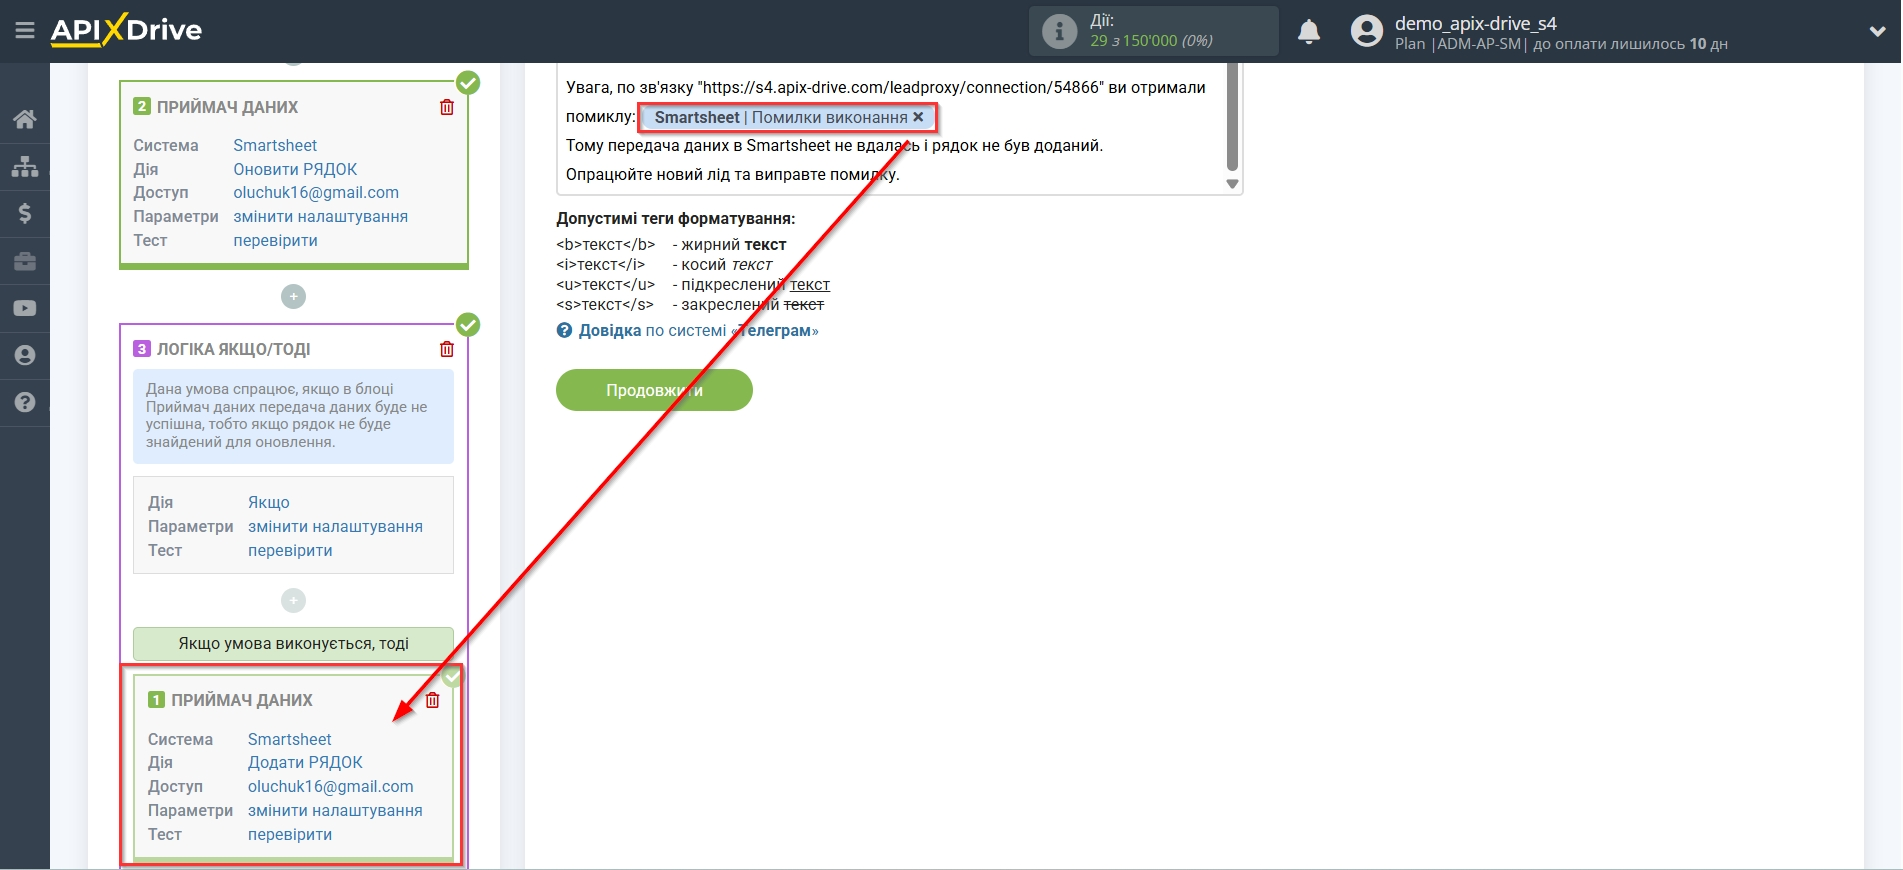
Task: Click the help circle icon near Довідка
Action: pyautogui.click(x=564, y=331)
